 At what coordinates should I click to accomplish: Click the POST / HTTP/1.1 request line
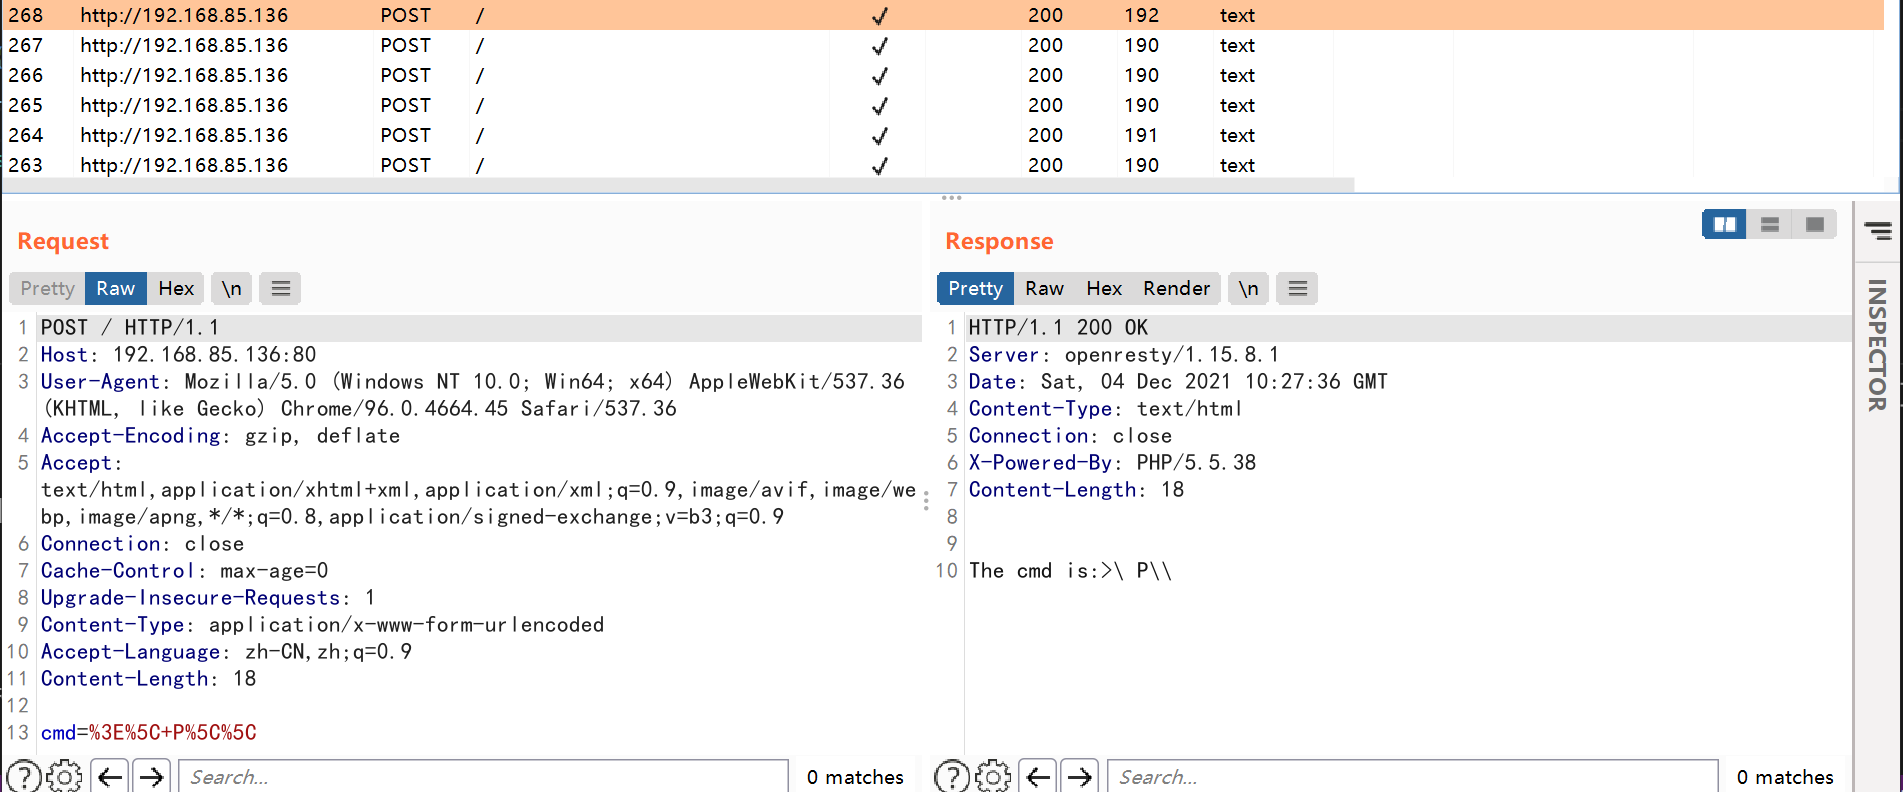129,327
